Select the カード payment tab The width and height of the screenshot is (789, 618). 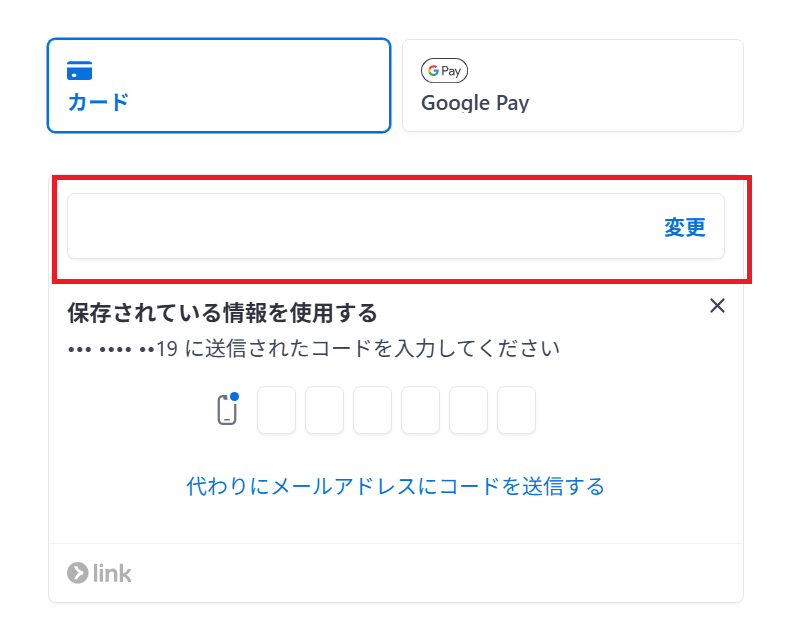(x=219, y=86)
